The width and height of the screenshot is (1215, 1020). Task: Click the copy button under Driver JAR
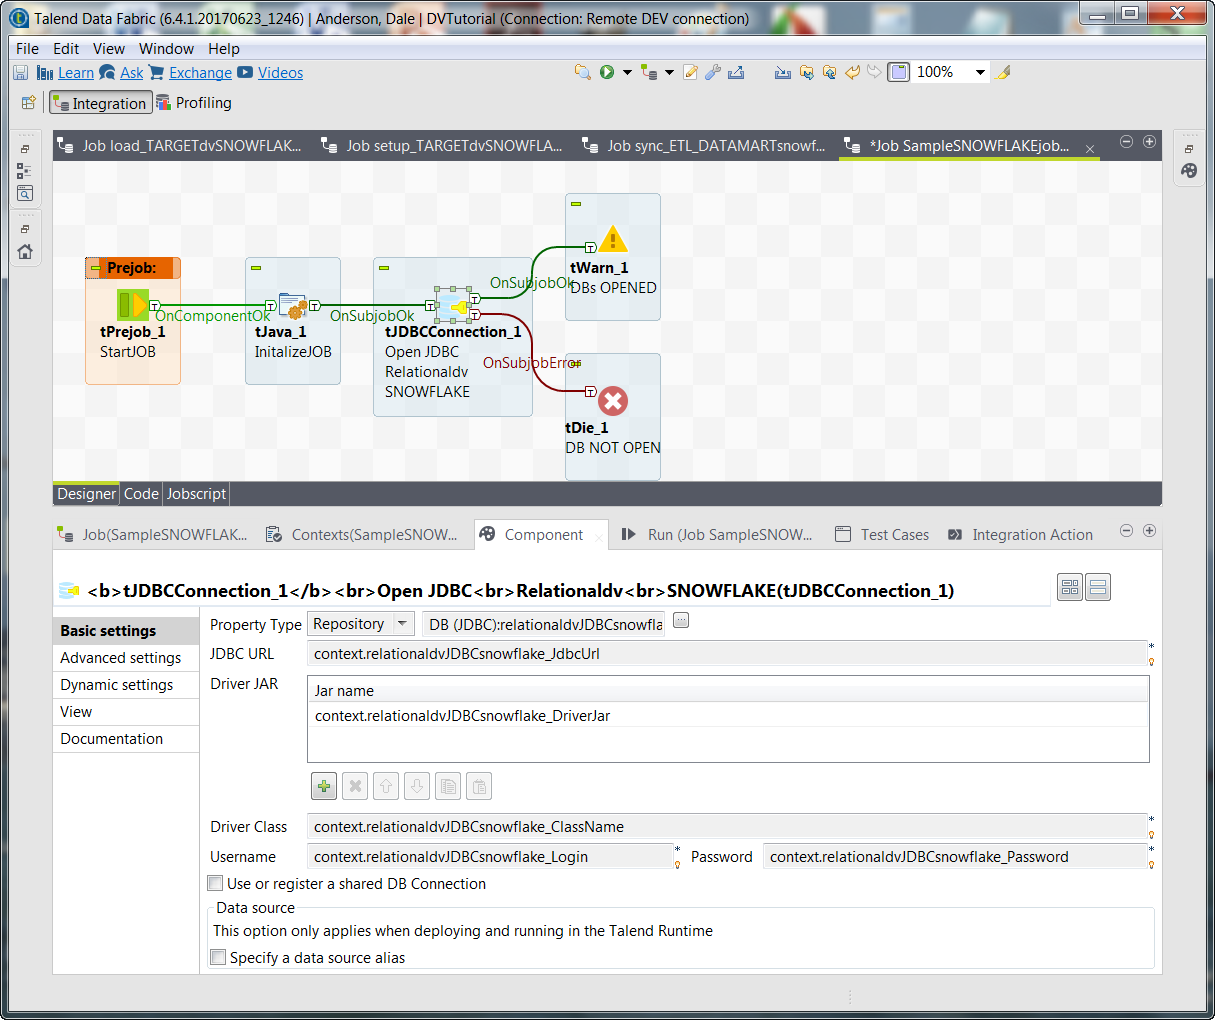448,786
